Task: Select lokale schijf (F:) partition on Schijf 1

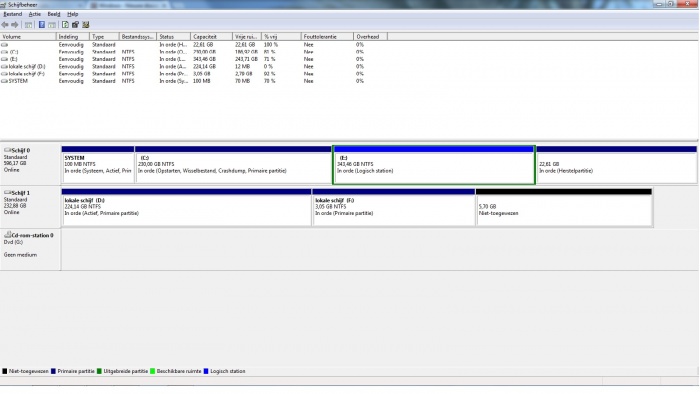Action: pyautogui.click(x=394, y=207)
